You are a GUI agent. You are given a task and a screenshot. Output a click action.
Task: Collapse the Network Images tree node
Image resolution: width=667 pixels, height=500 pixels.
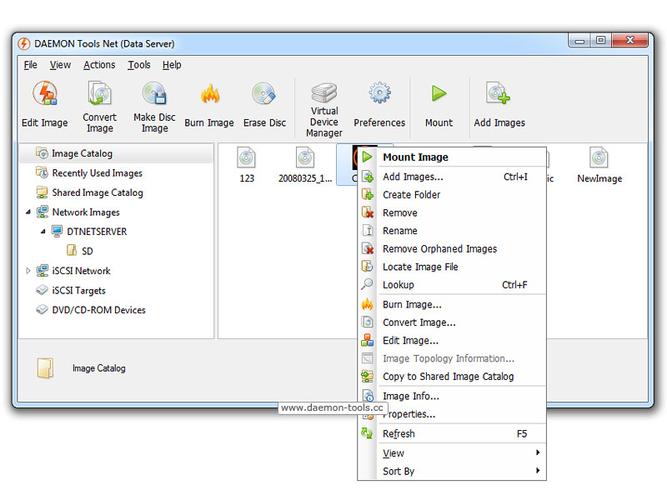click(28, 212)
